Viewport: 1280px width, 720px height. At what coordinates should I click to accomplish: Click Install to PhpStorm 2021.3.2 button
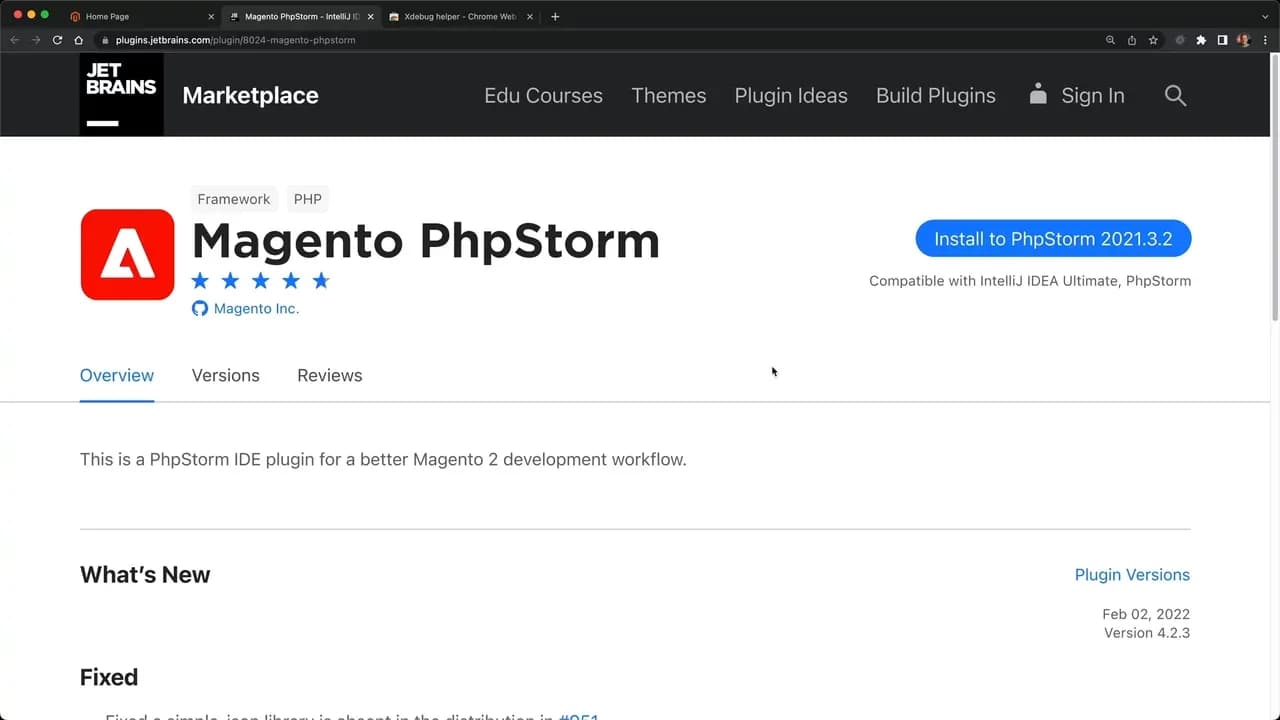pyautogui.click(x=1053, y=239)
